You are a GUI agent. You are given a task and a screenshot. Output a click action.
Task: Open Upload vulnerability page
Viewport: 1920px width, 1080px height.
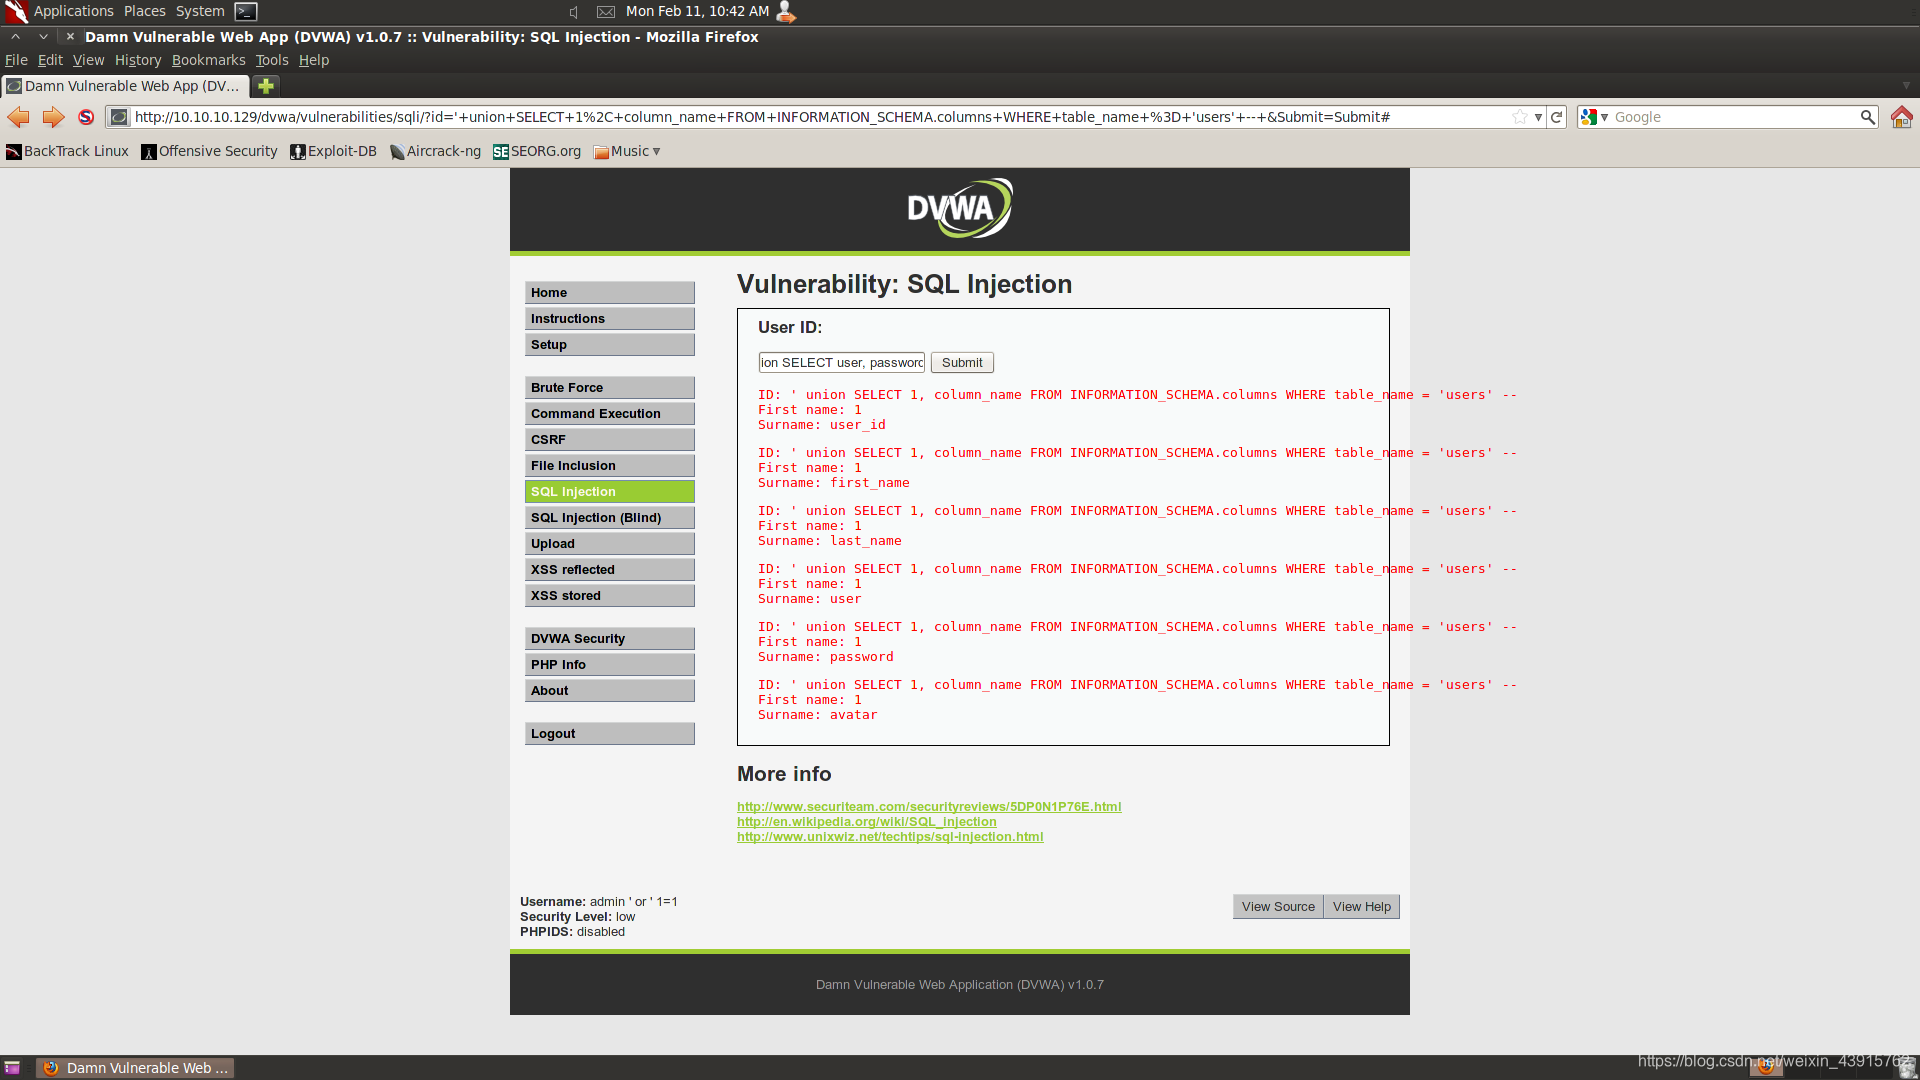(x=610, y=543)
